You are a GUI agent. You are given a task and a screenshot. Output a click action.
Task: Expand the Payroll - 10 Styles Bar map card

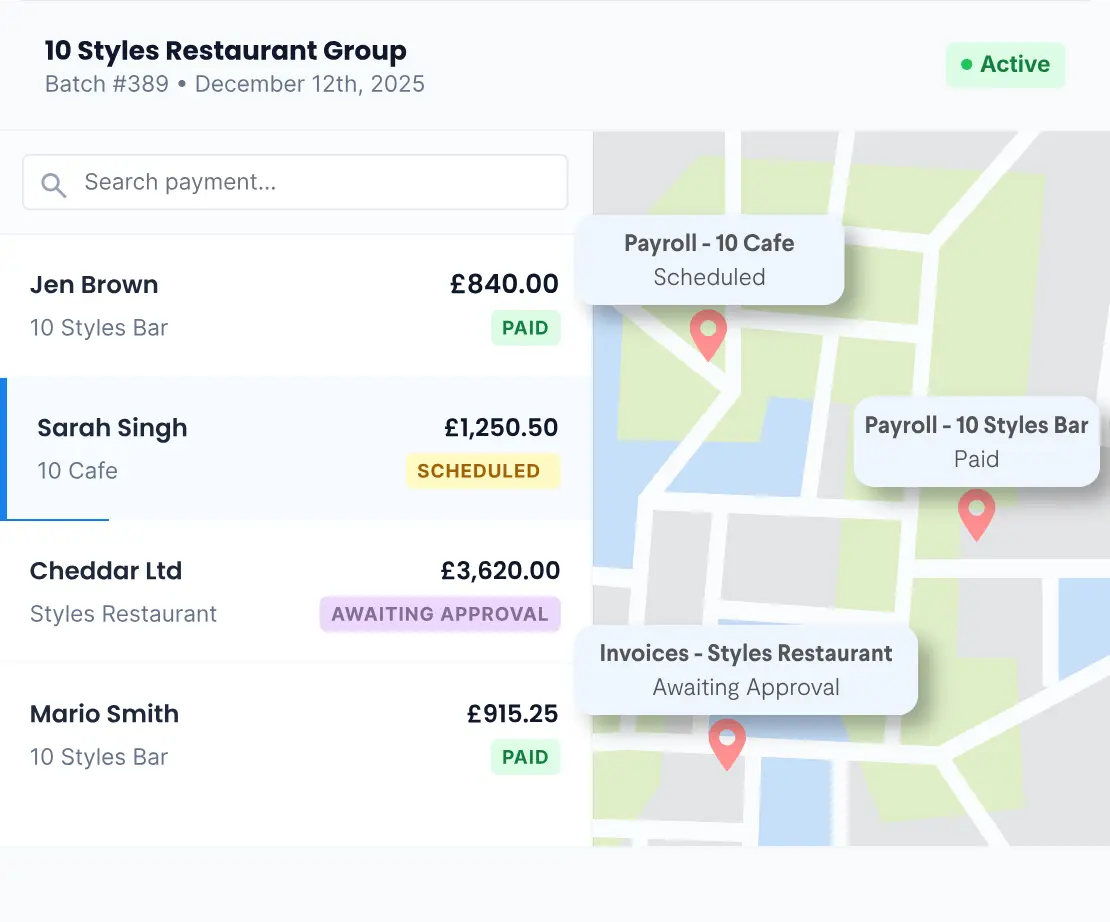[976, 441]
